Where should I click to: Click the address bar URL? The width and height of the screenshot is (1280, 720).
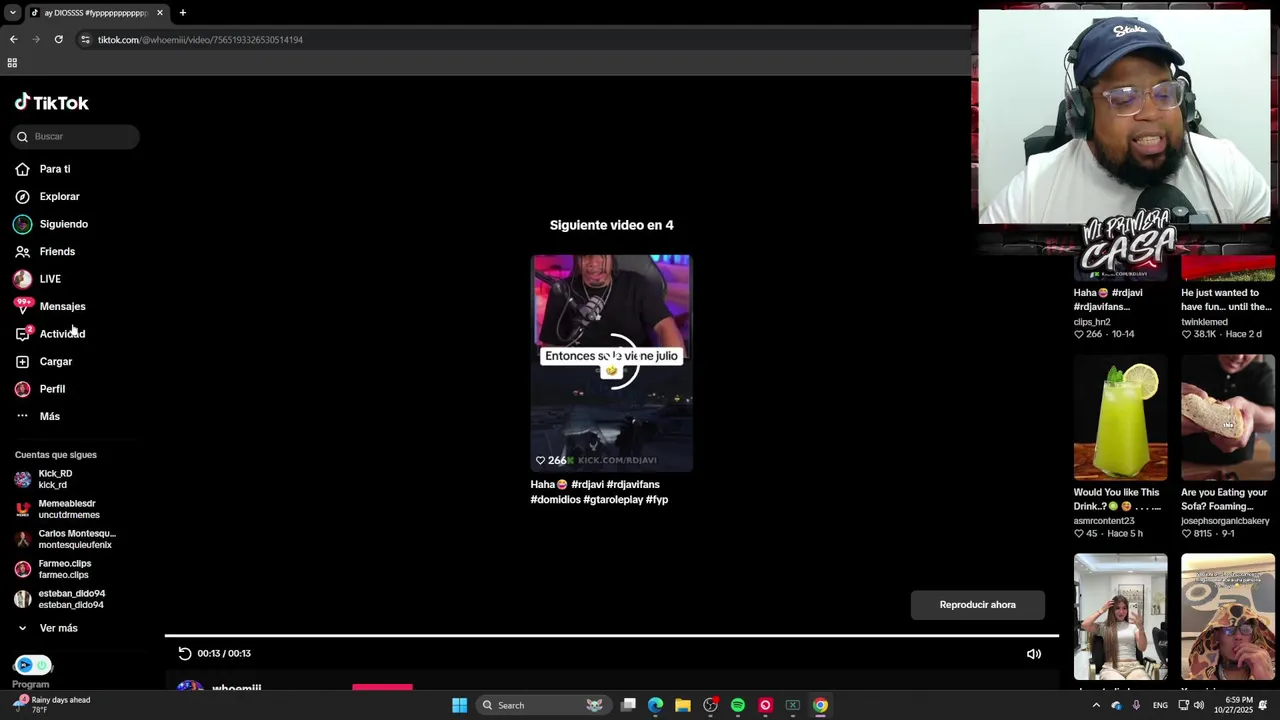click(x=200, y=40)
